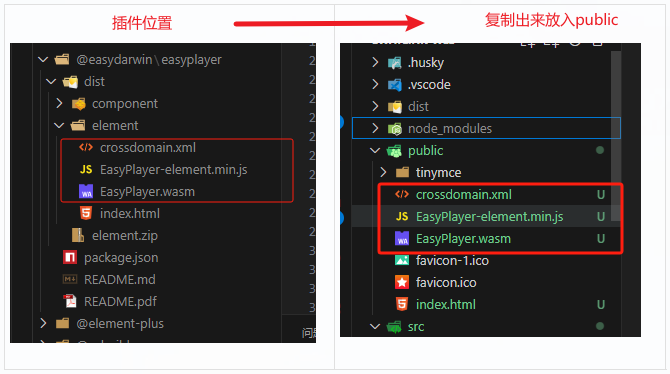The image size is (670, 374).
Task: Open index.html in the public folder
Action: pyautogui.click(x=446, y=304)
